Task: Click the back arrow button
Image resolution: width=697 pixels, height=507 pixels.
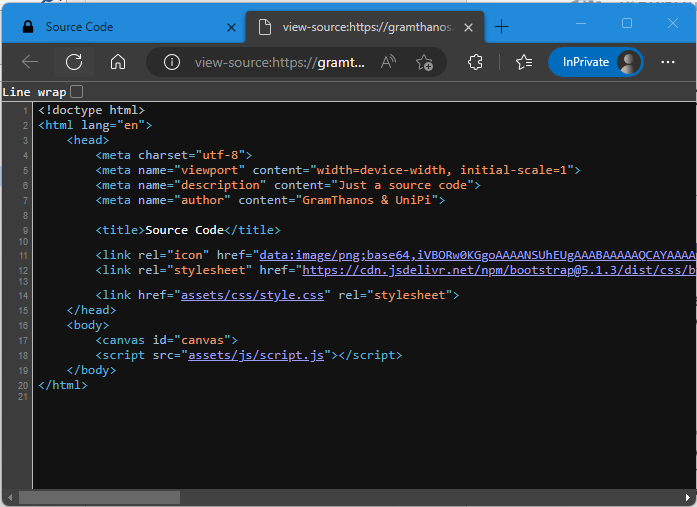Action: click(x=30, y=62)
